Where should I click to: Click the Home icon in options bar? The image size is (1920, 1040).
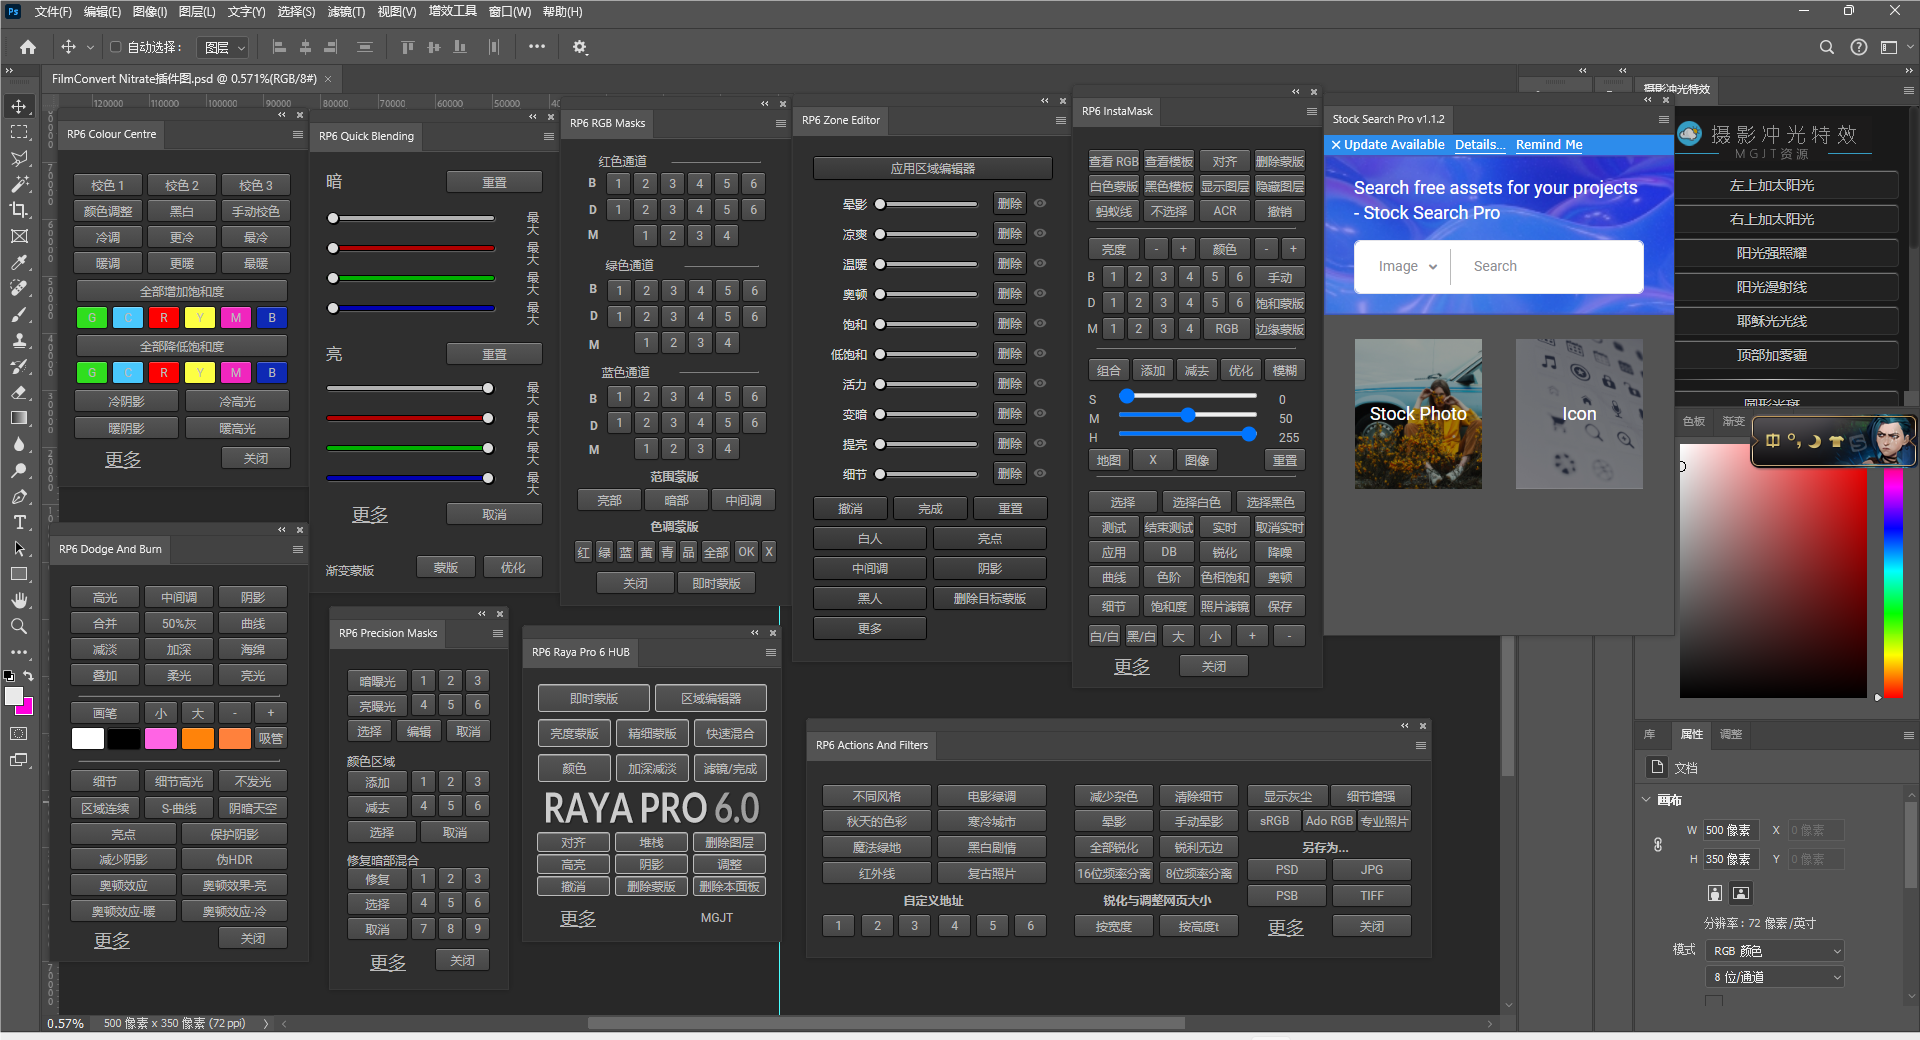tap(28, 47)
